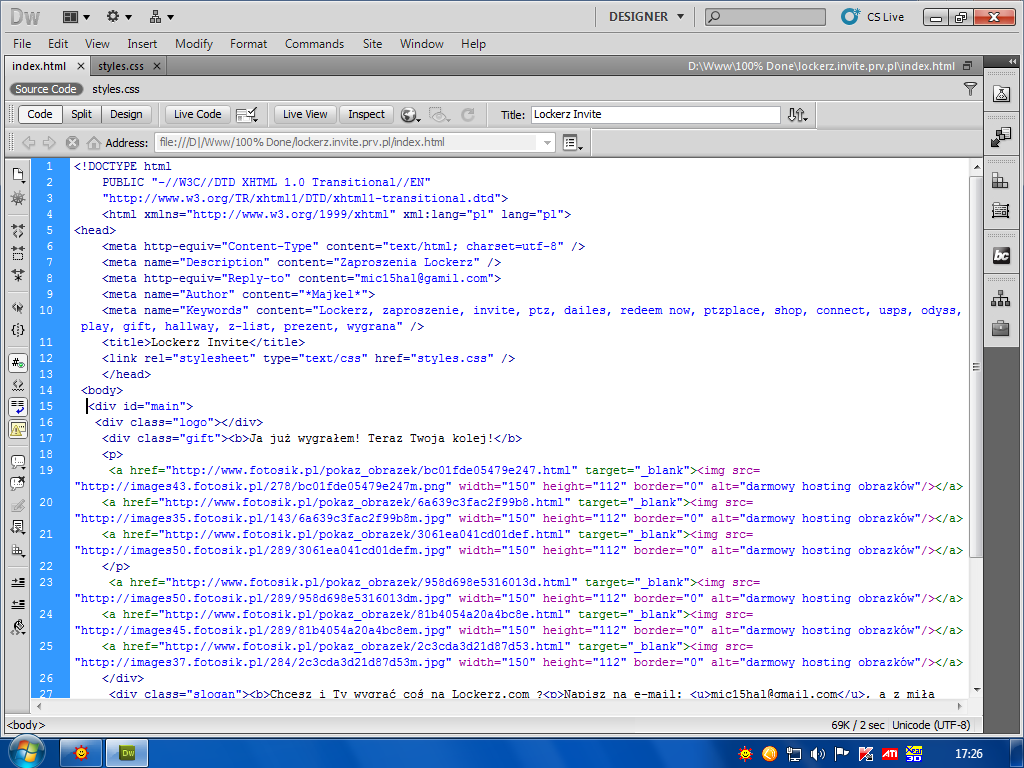Screen dimensions: 1024x768
Task: Remove comment from the code
Action: pos(18,484)
